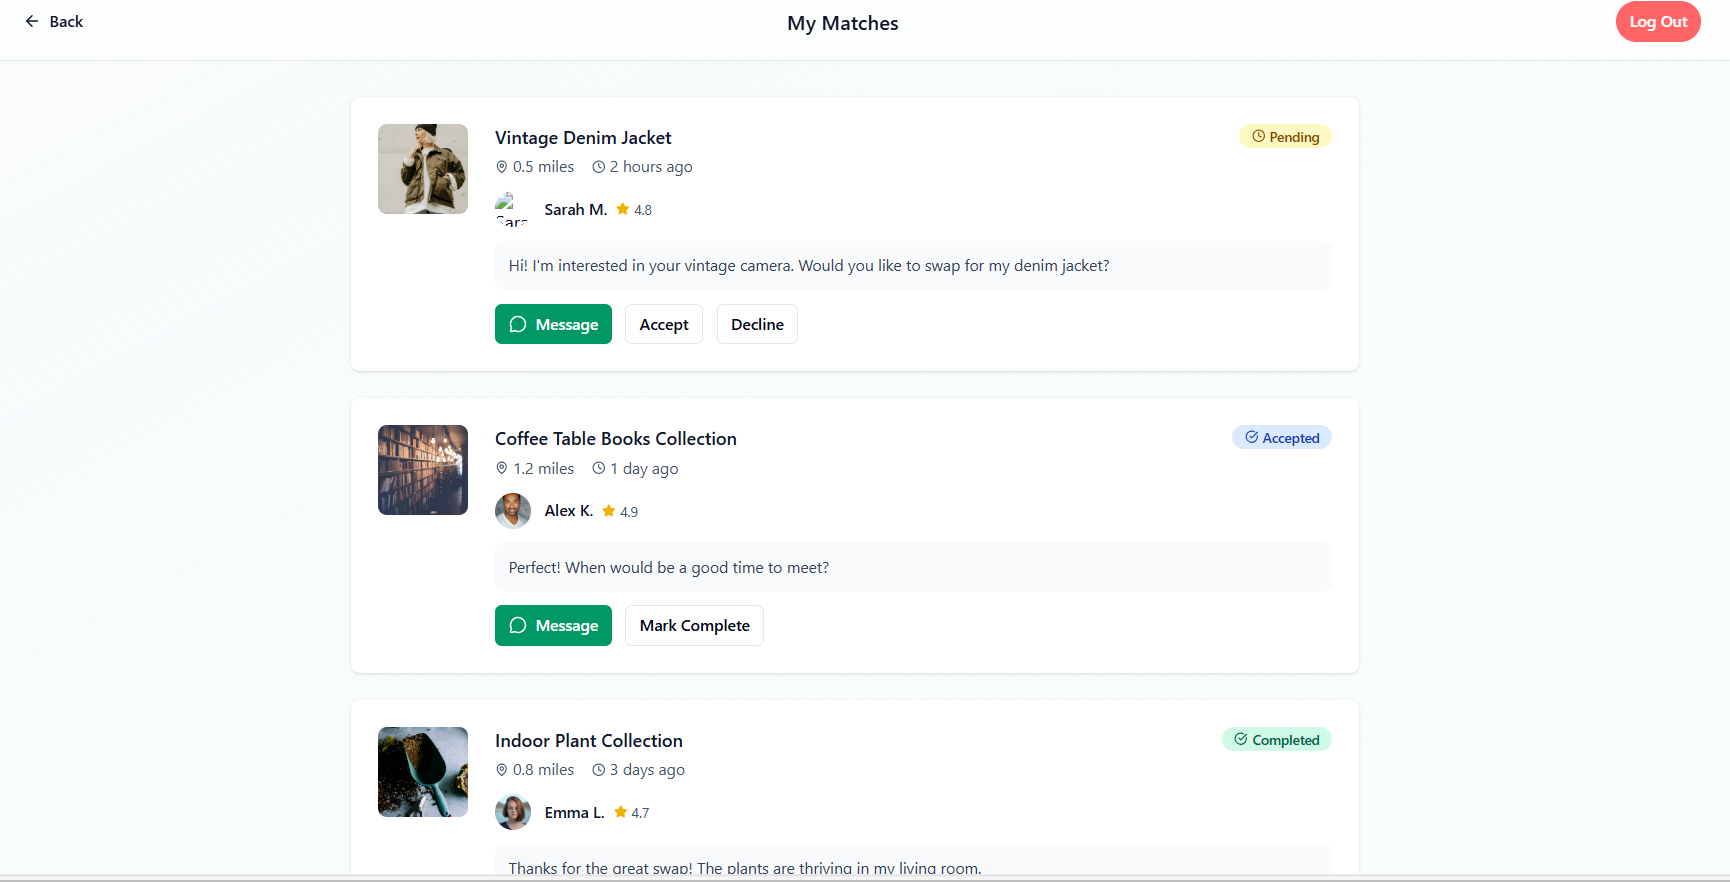Click the Back arrow icon
The height and width of the screenshot is (882, 1730).
pyautogui.click(x=32, y=21)
